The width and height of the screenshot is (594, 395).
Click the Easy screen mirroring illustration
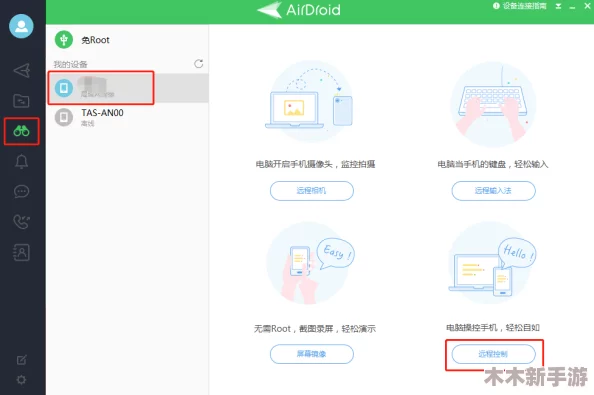pos(311,263)
